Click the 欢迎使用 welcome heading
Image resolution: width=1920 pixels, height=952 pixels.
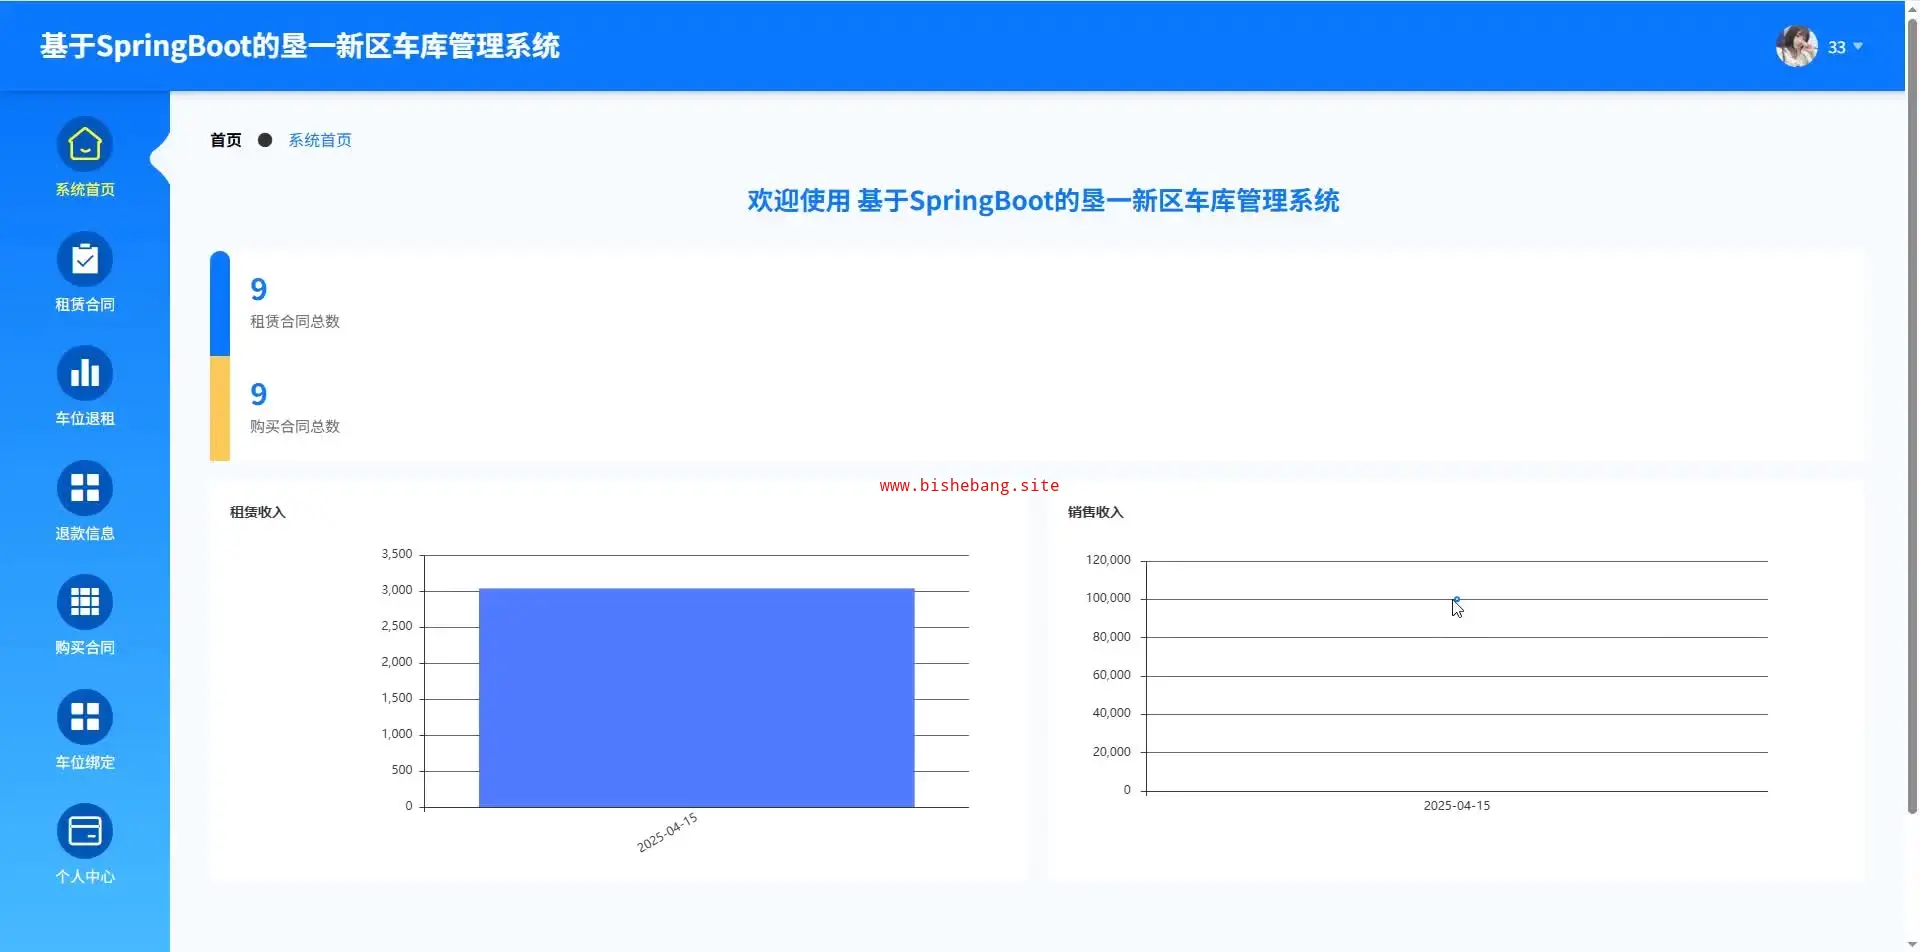click(x=1044, y=201)
